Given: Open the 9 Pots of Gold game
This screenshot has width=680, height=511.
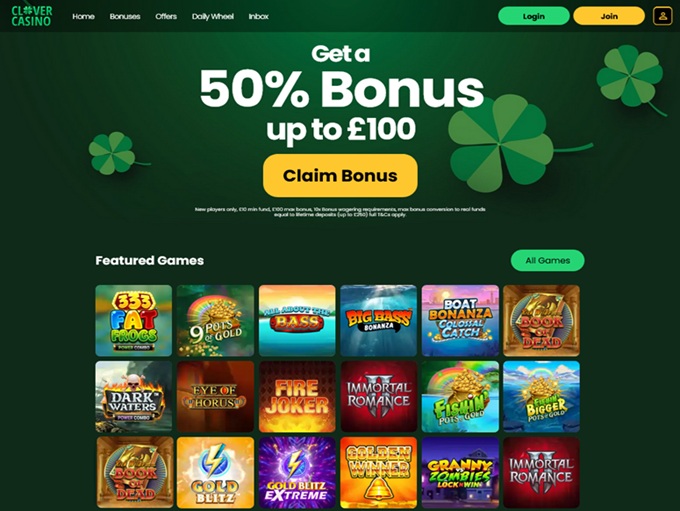Looking at the screenshot, I should coord(216,321).
